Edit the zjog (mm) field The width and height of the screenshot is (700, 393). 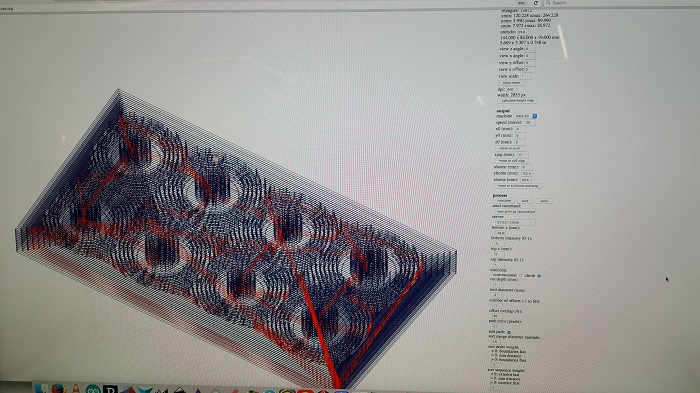tap(523, 155)
